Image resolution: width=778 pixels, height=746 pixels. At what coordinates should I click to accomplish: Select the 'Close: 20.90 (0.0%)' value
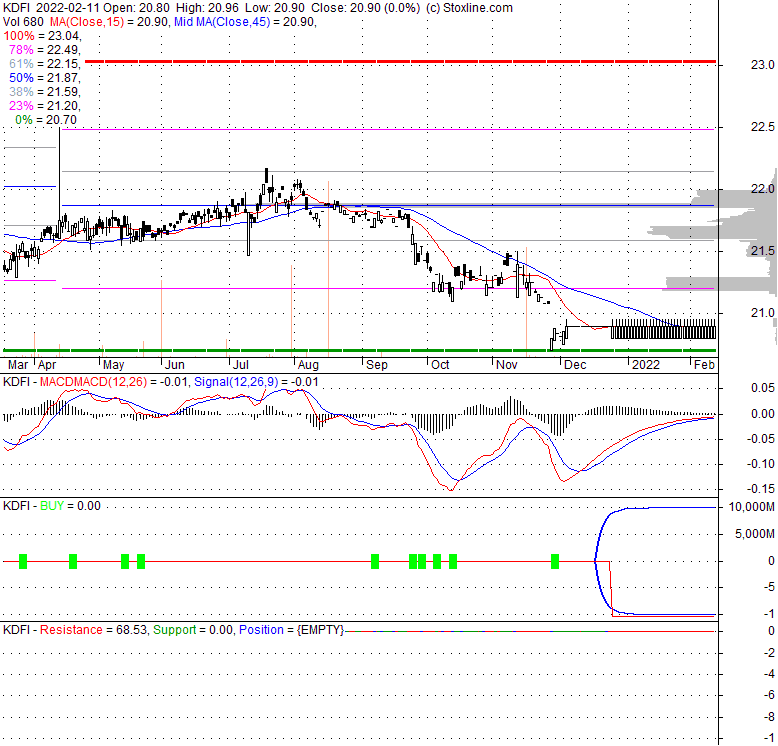pos(365,8)
